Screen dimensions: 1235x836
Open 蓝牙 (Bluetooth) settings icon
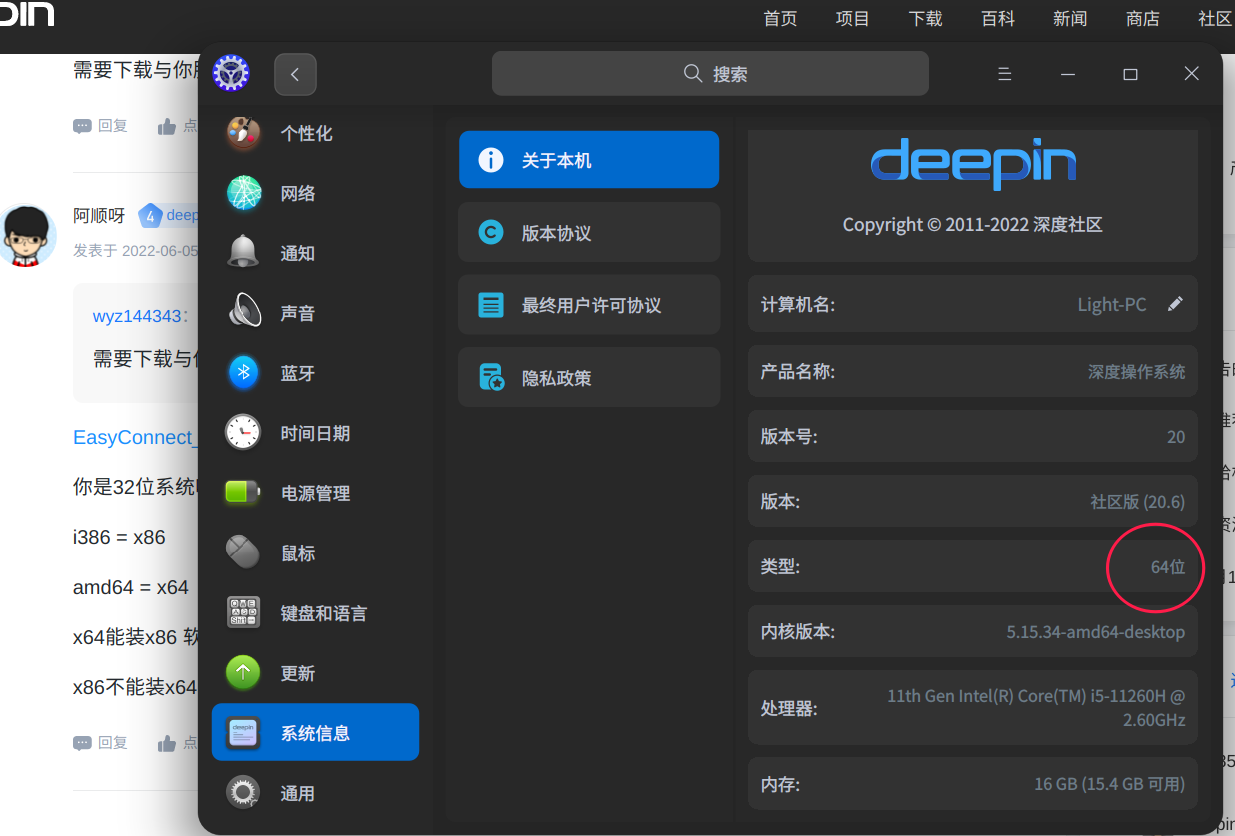tap(297, 372)
